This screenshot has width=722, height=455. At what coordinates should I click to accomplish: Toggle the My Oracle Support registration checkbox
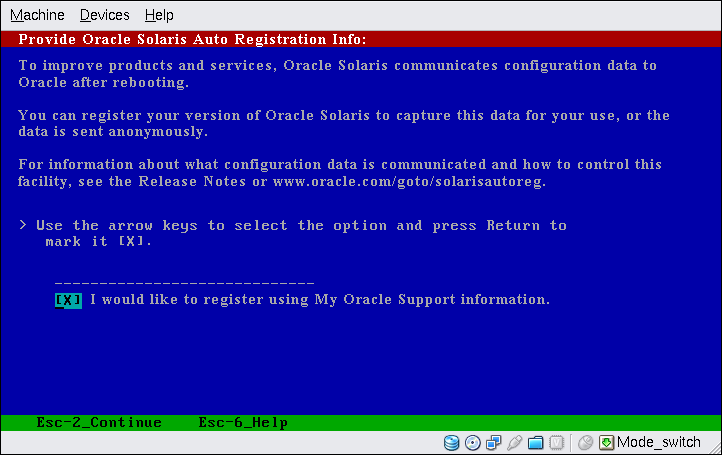68,300
